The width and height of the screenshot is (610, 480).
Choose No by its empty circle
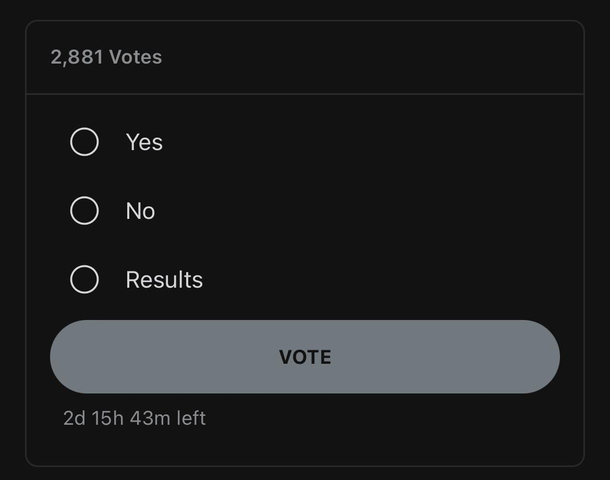(x=84, y=210)
